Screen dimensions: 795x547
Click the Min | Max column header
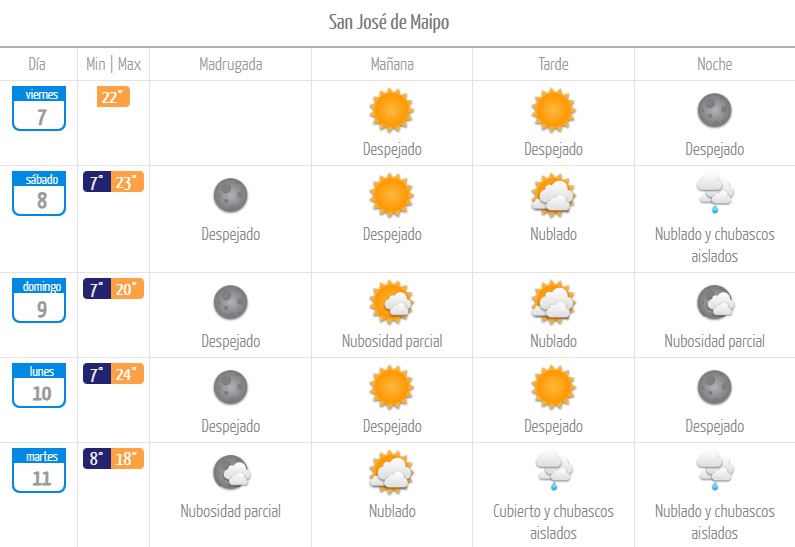point(114,64)
